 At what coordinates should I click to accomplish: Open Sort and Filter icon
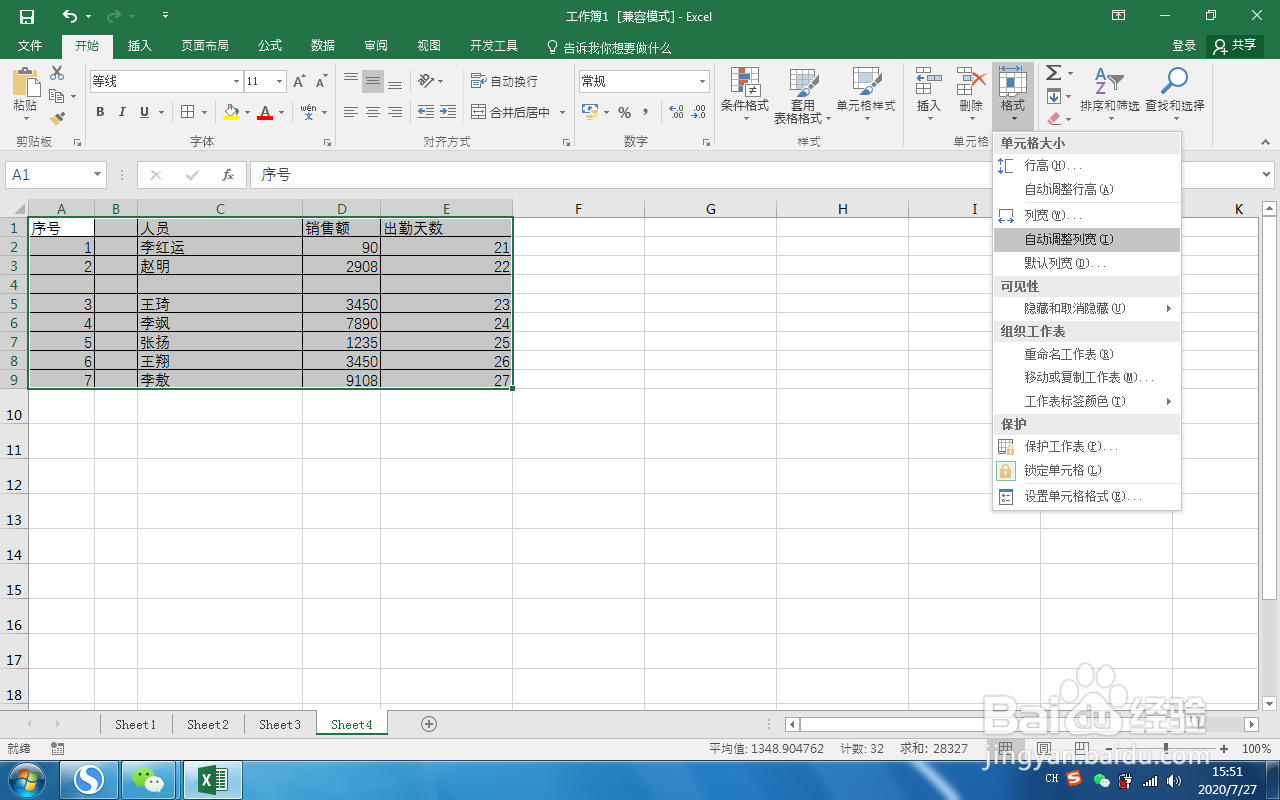point(1108,82)
